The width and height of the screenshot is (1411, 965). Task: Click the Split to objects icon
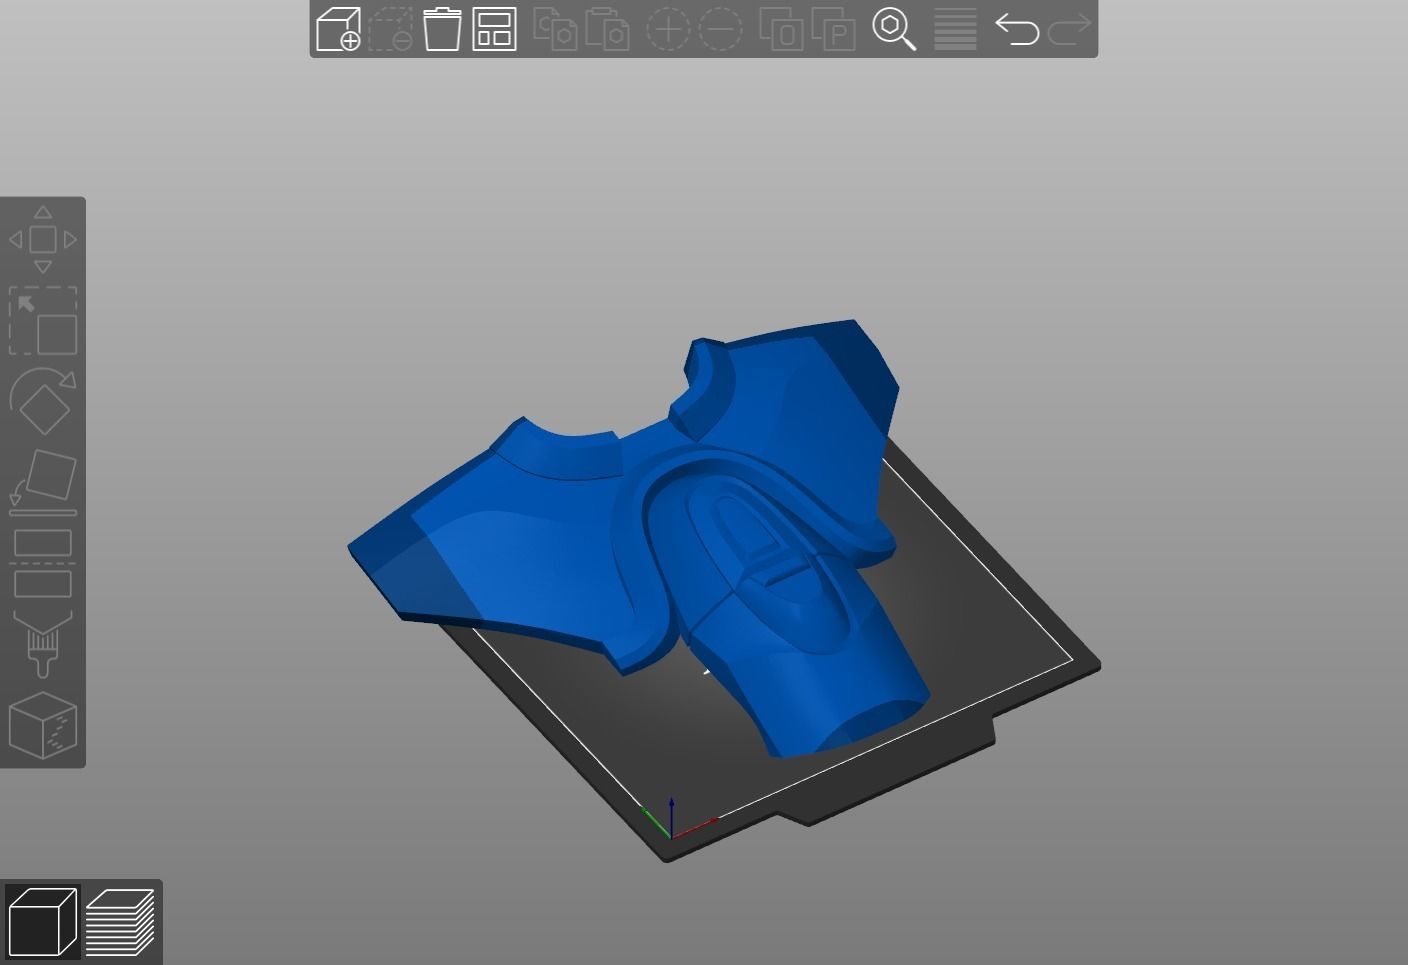pos(781,29)
